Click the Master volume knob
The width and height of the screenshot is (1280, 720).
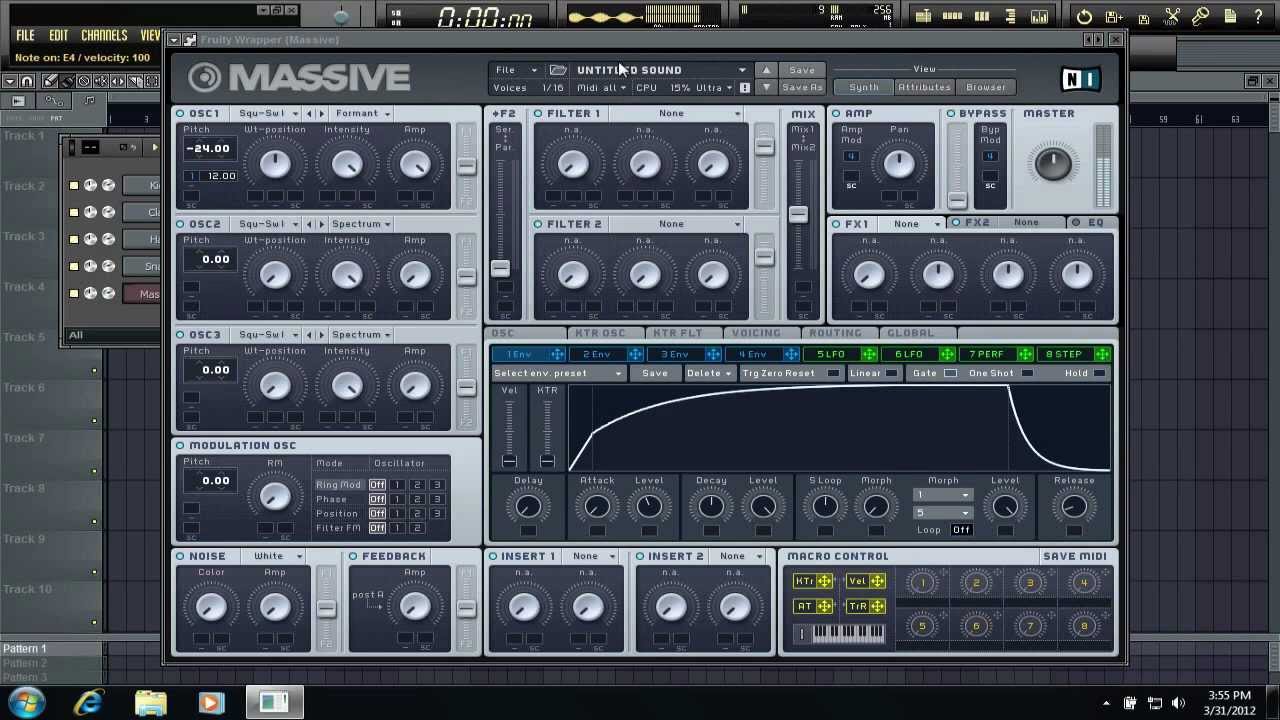click(1052, 164)
